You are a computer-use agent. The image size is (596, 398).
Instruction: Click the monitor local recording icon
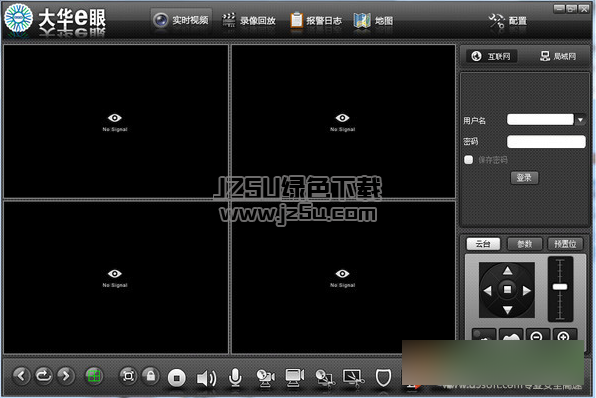[x=295, y=378]
